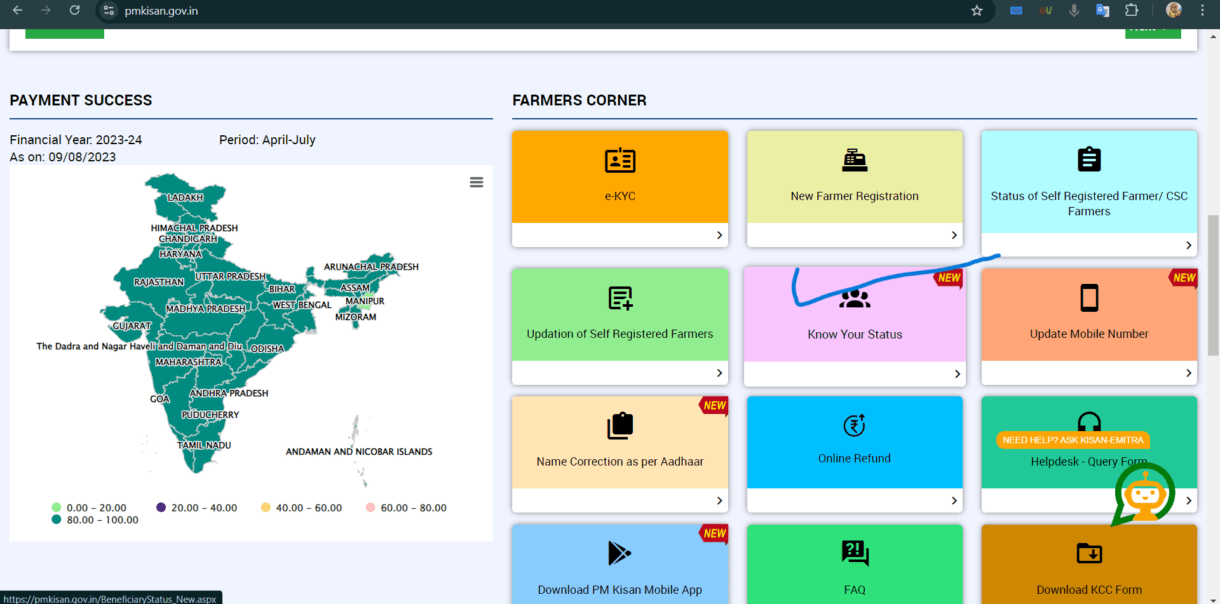
Task: Open the Google Translate extension icon
Action: [1103, 10]
